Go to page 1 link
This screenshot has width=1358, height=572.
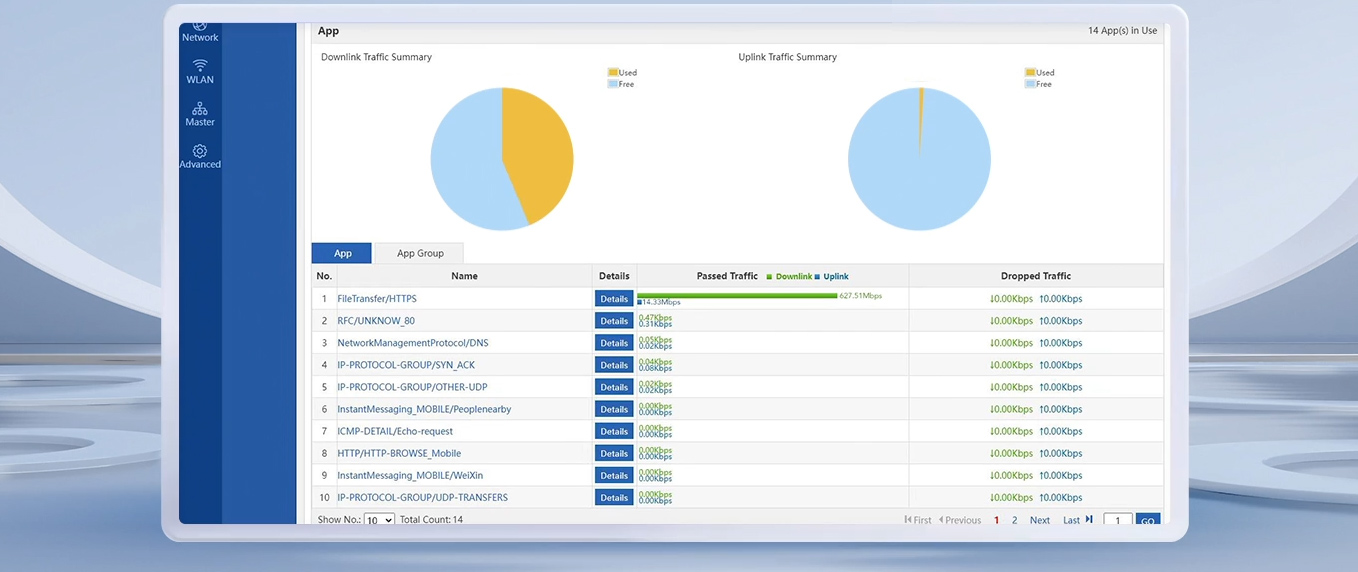point(996,520)
